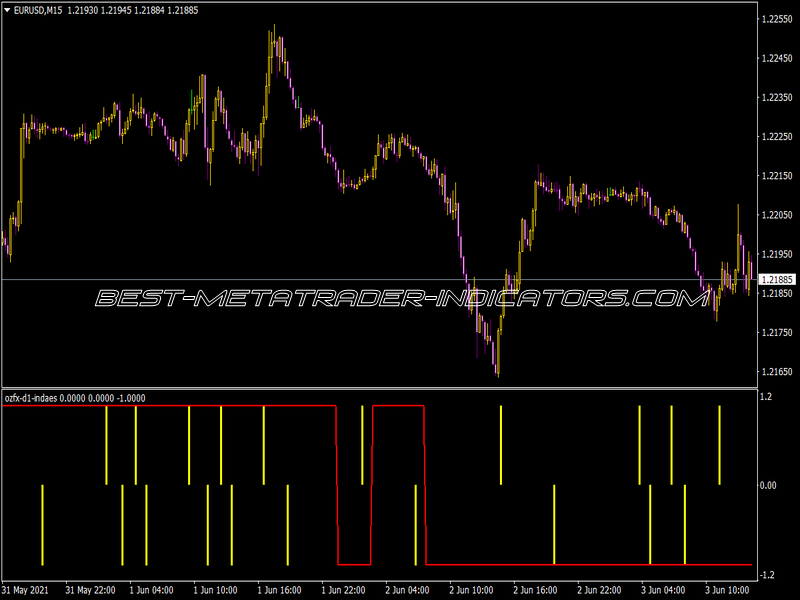
Task: Click the 31 May 2021 time label
Action: click(26, 590)
